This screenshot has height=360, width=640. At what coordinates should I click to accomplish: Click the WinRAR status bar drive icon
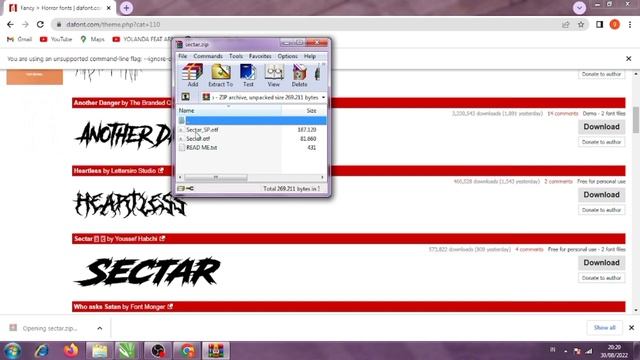(181, 188)
